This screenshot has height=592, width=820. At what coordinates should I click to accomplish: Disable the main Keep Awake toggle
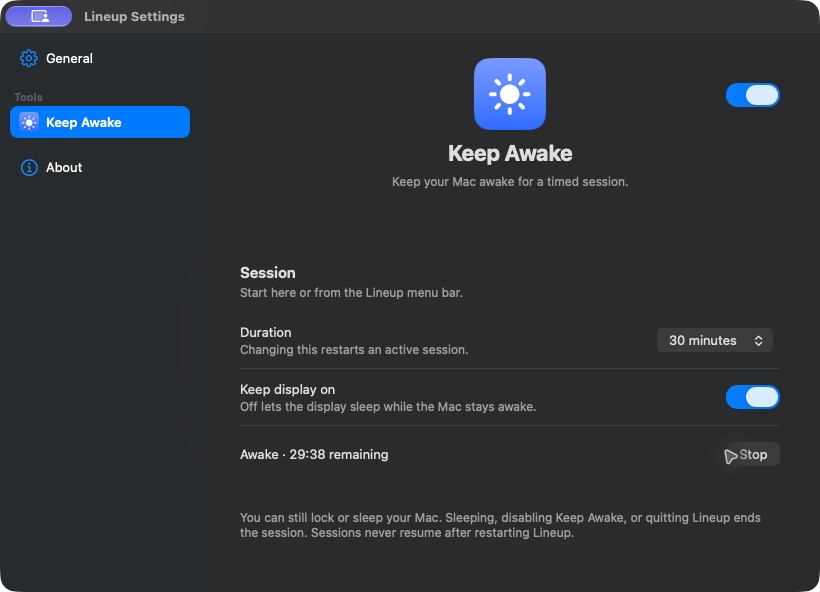pos(753,95)
